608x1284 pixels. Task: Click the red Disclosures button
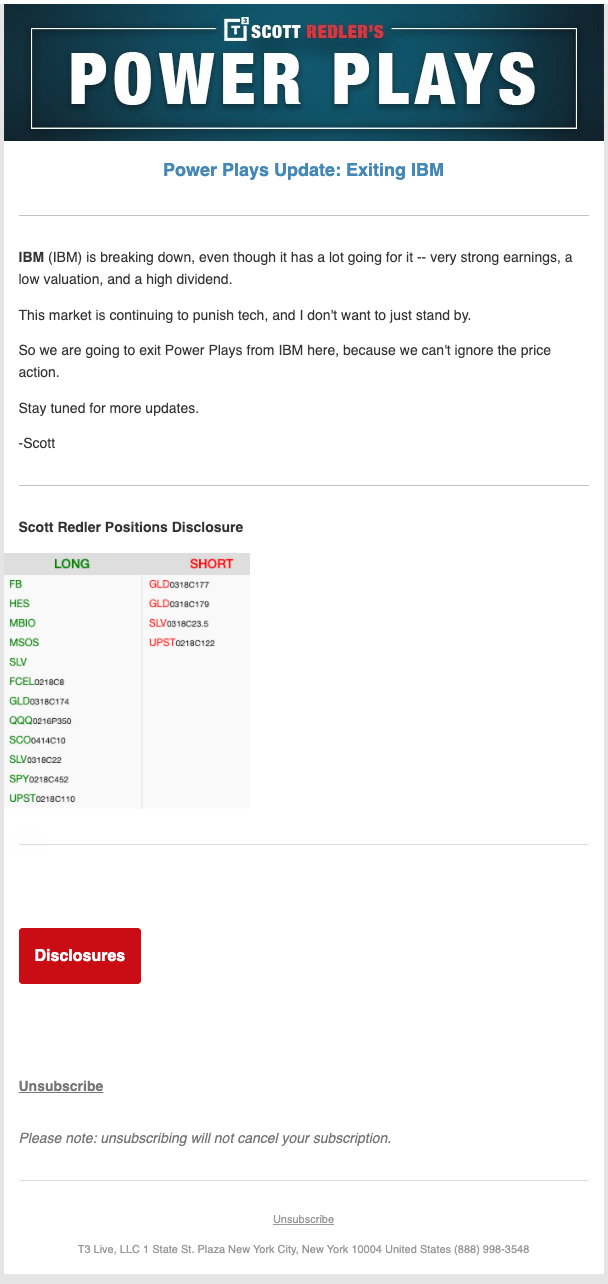(x=80, y=956)
